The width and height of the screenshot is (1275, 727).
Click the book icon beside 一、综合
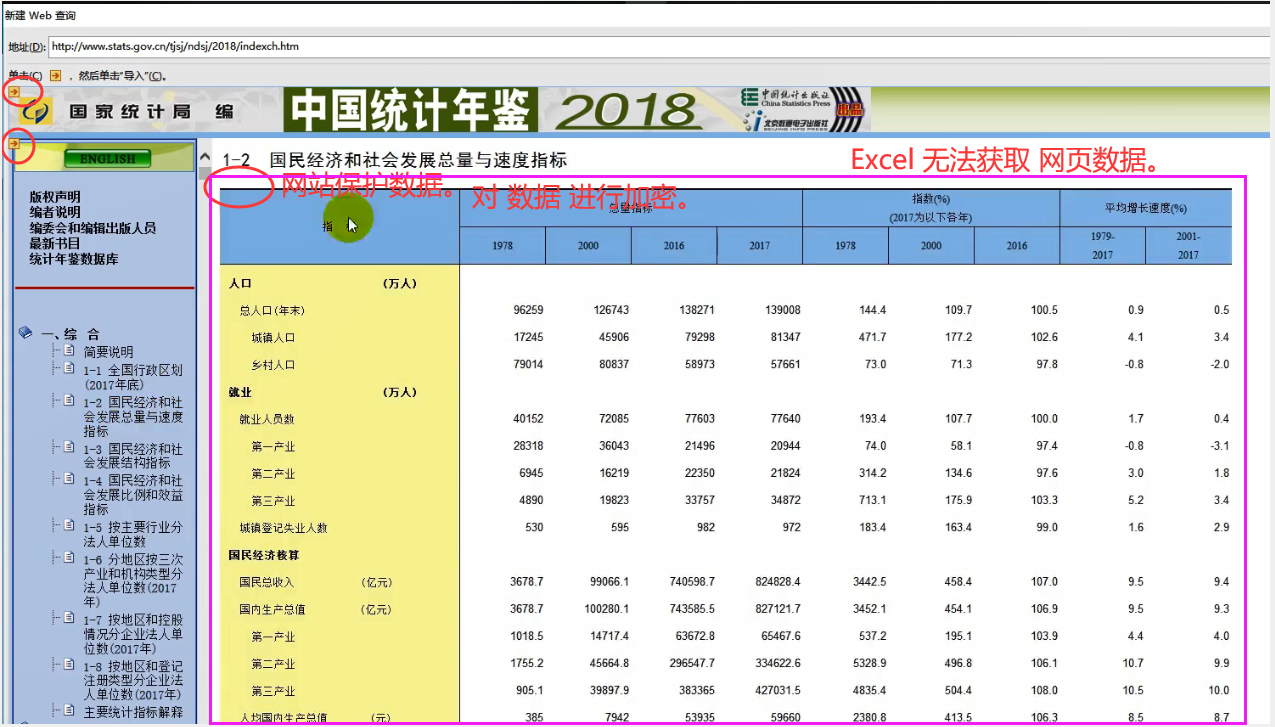click(26, 334)
